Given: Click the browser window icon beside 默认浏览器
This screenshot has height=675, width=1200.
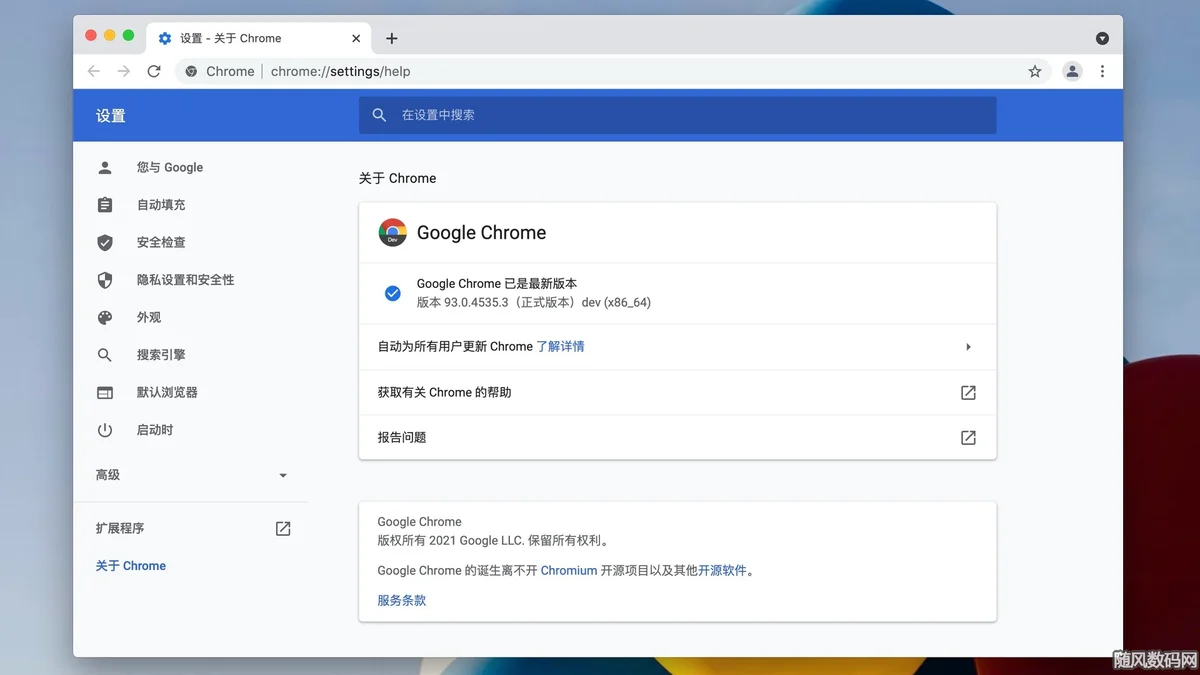Looking at the screenshot, I should (105, 392).
